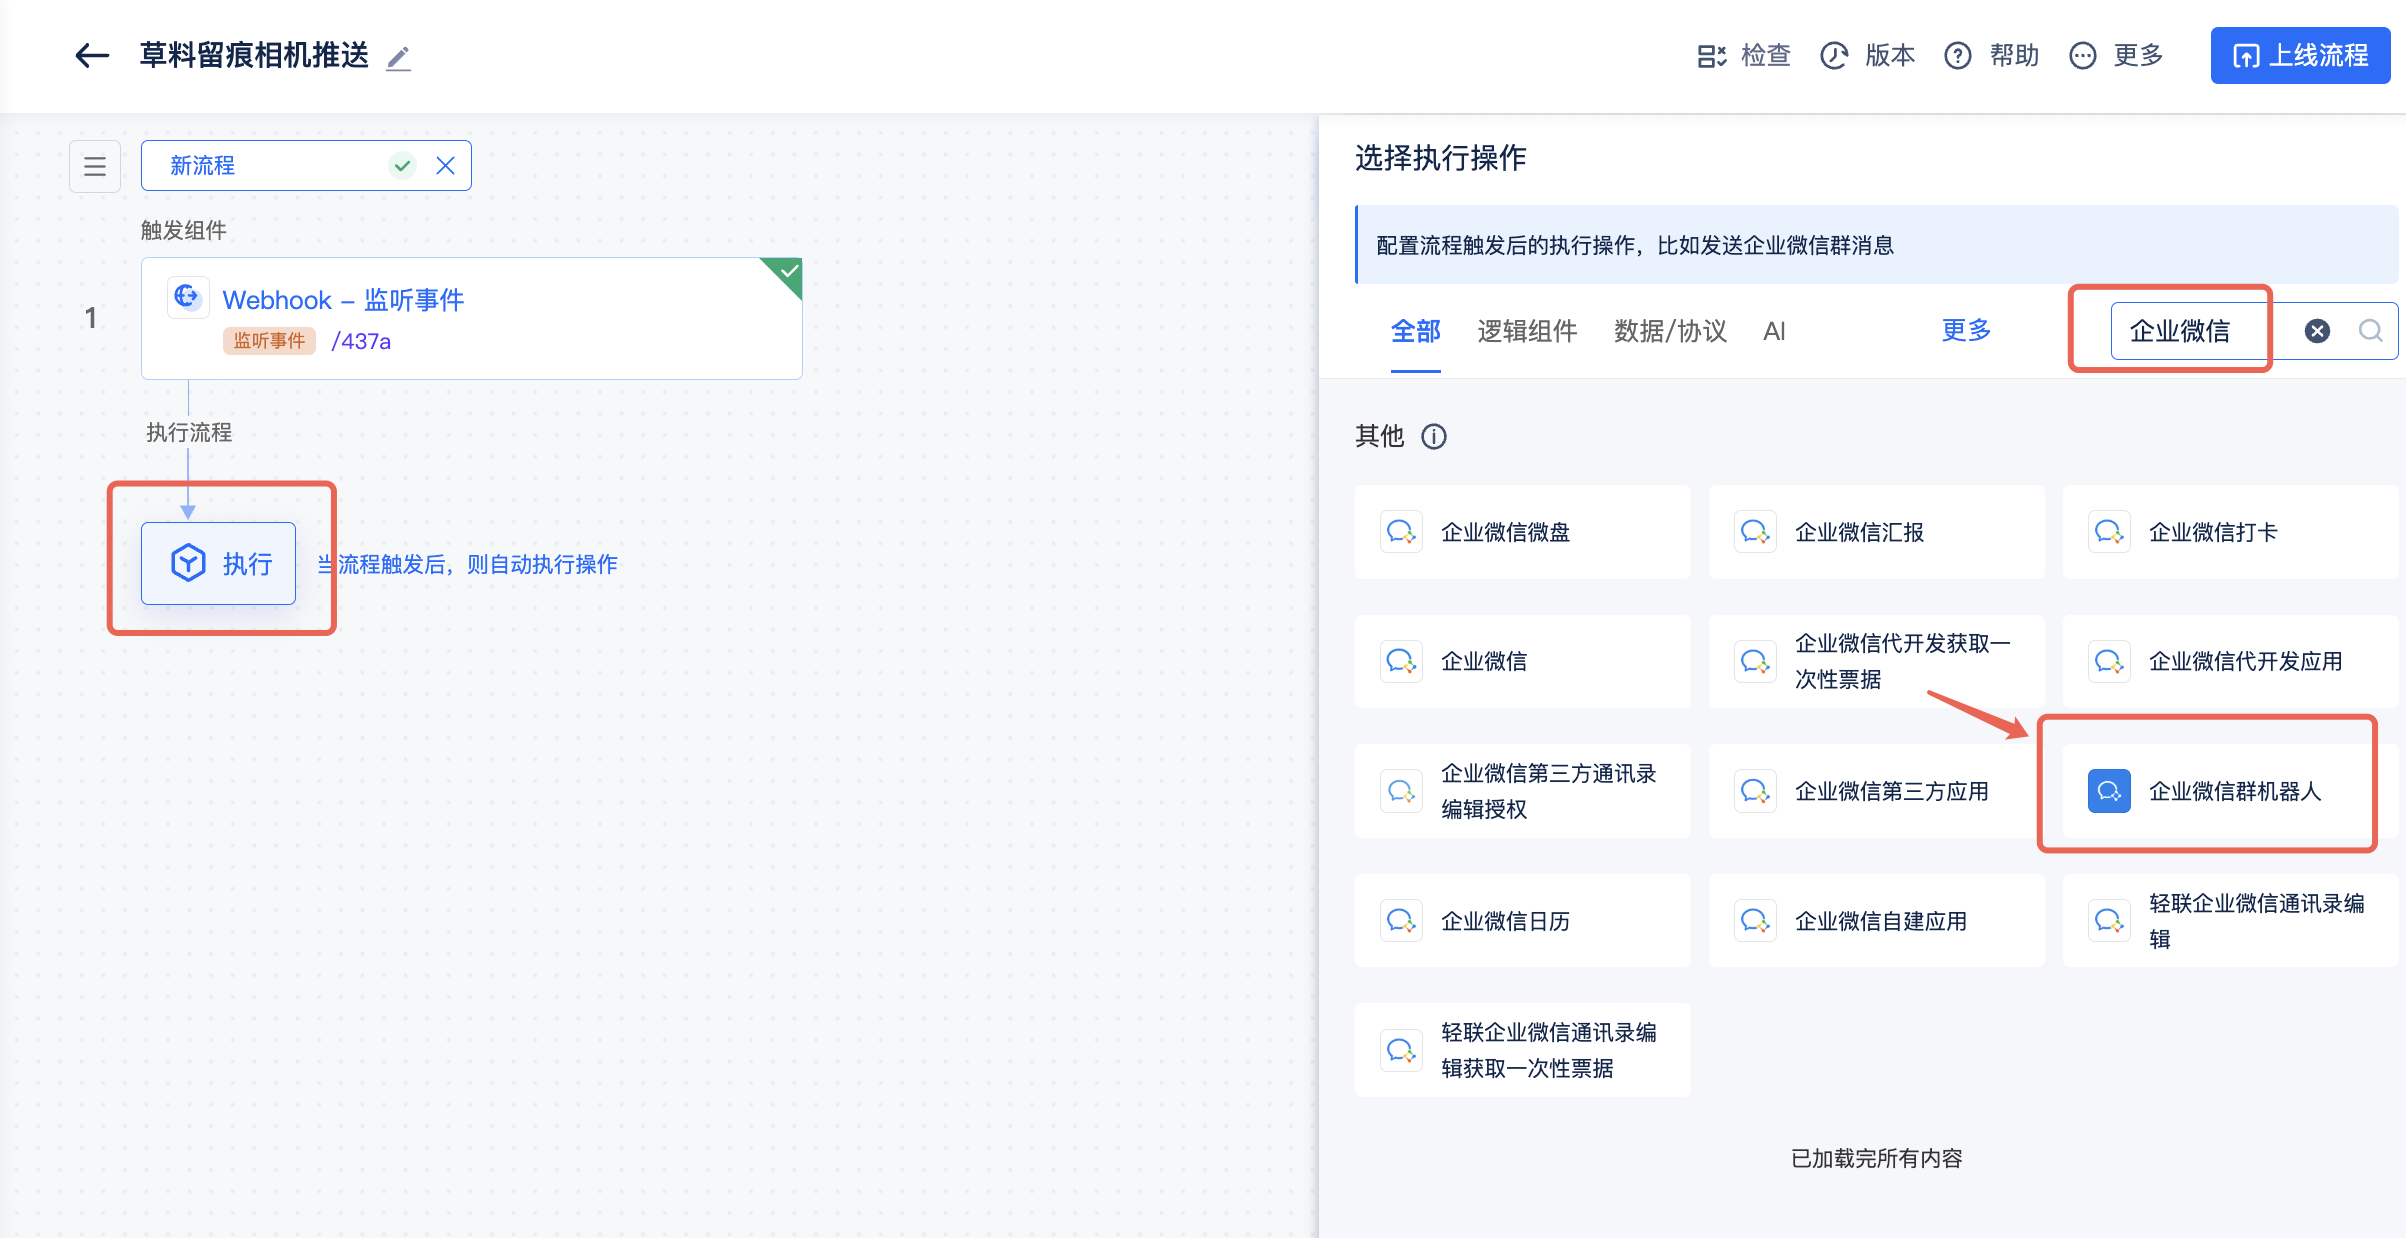Click the /437a path text
The width and height of the screenshot is (2406, 1238).
(361, 342)
